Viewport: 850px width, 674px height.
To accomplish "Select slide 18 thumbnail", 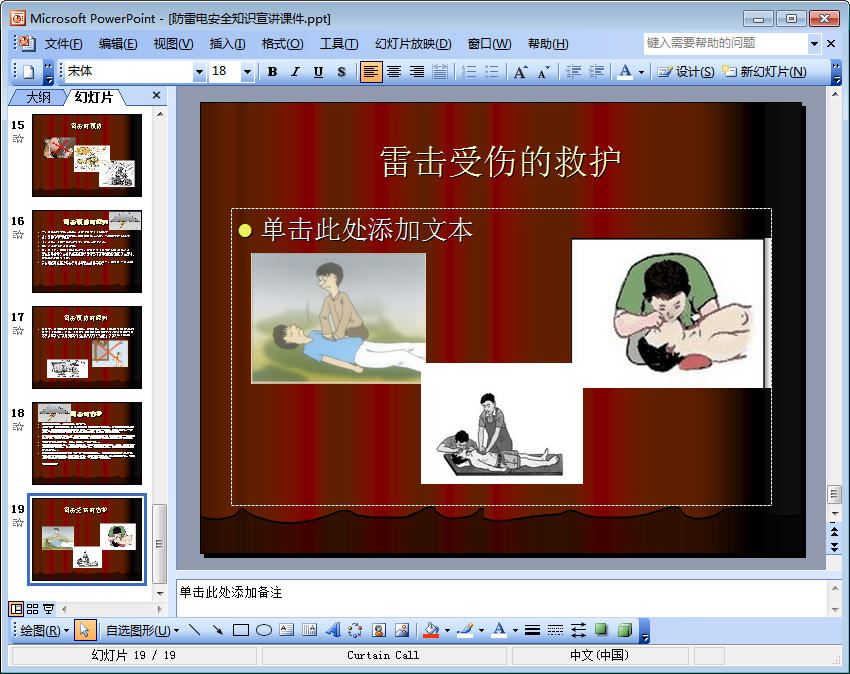I will click(87, 443).
